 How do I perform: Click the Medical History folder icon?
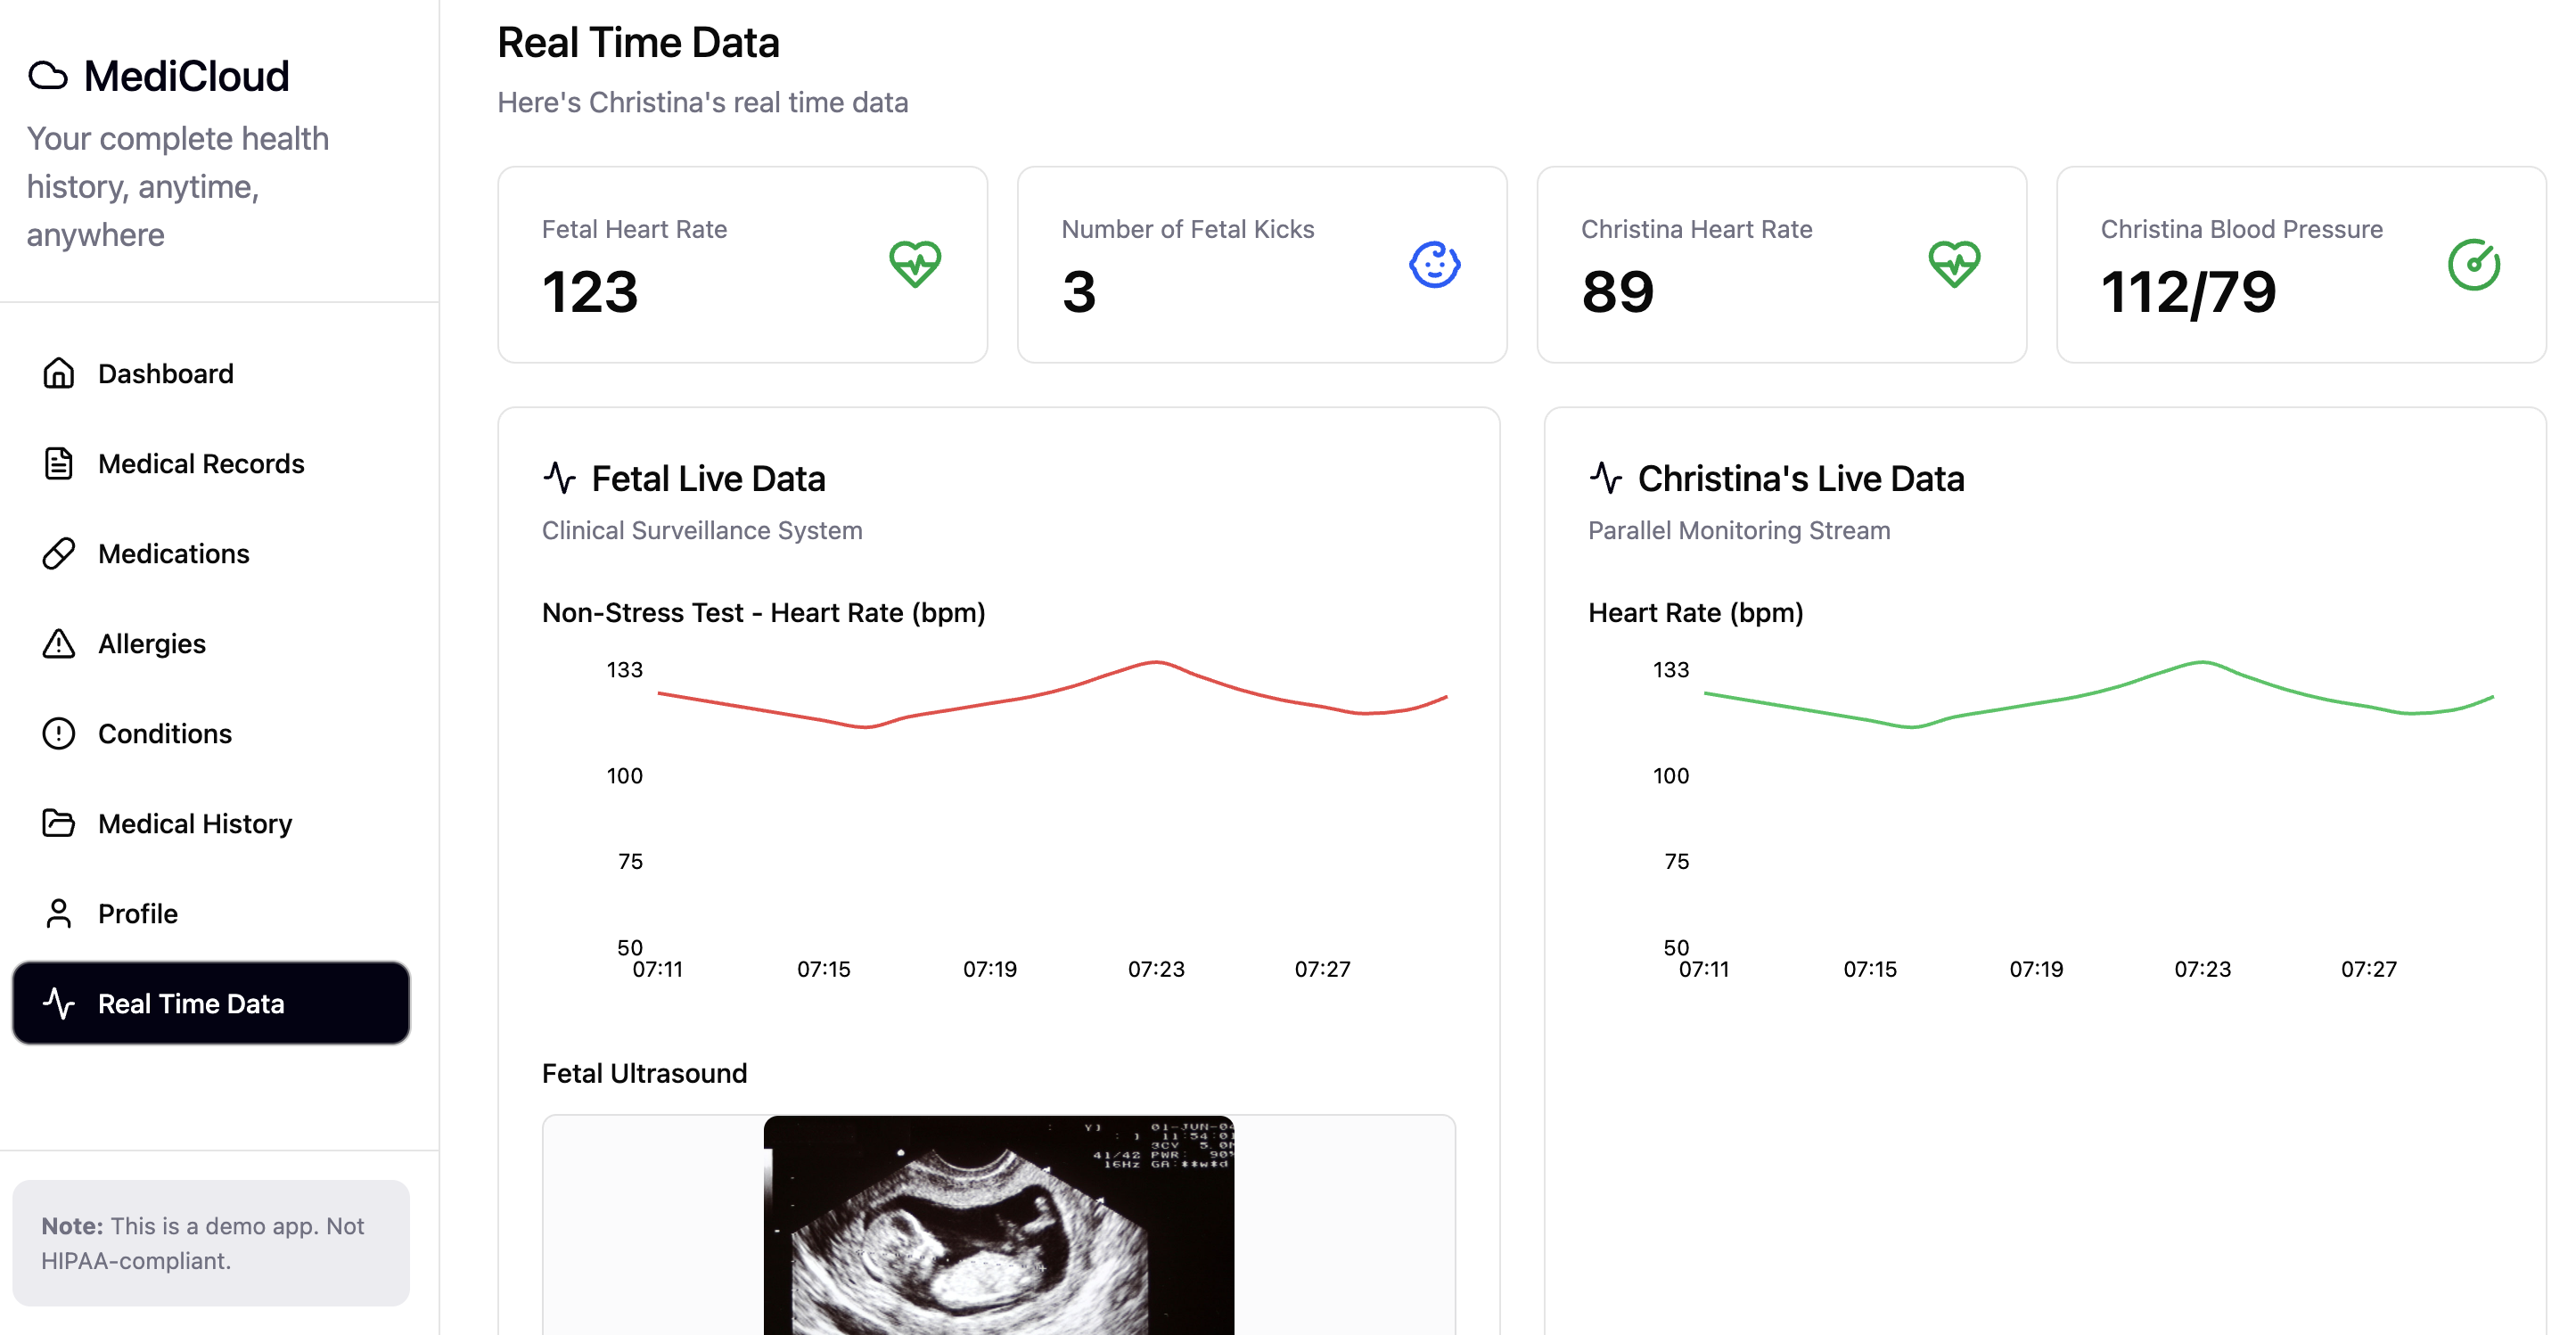click(58, 823)
